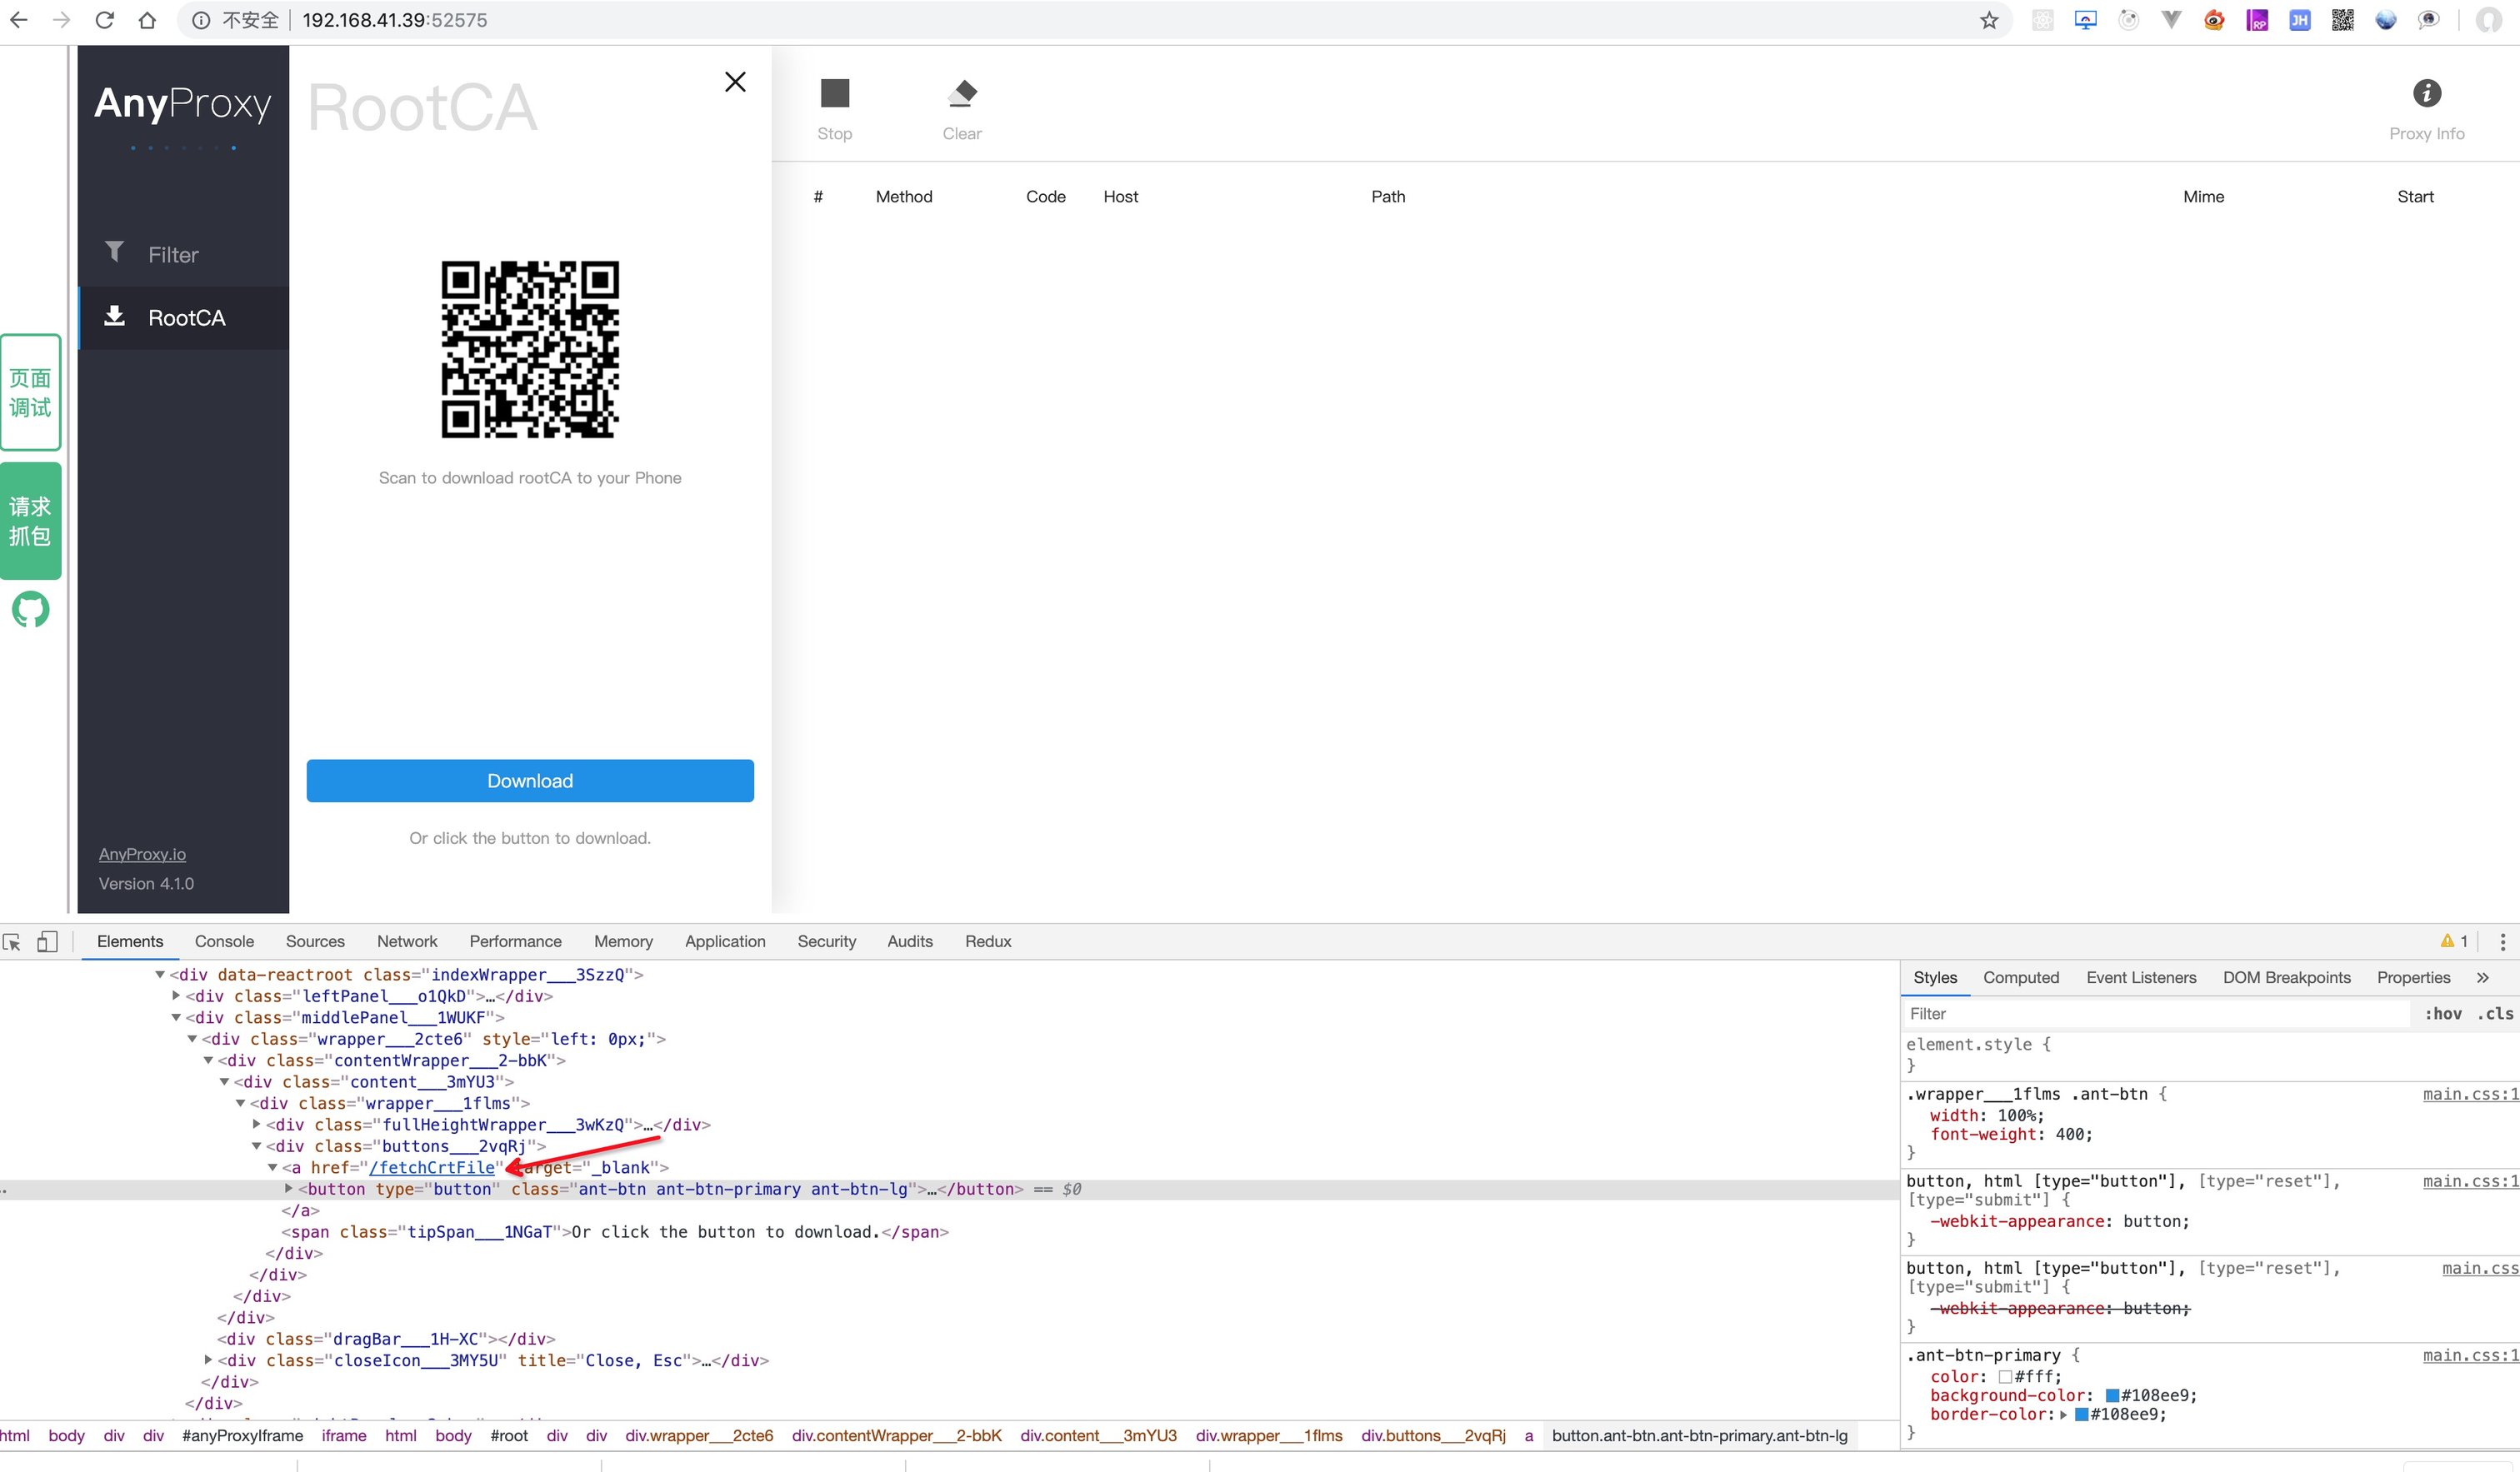Show more Styles pane tabs chevron
Image resolution: width=2520 pixels, height=1472 pixels.
2483,978
